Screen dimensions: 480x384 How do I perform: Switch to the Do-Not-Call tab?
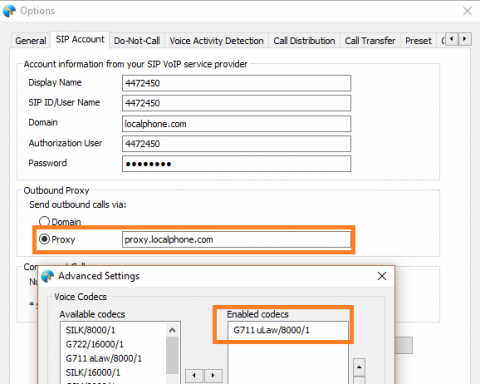pos(137,41)
